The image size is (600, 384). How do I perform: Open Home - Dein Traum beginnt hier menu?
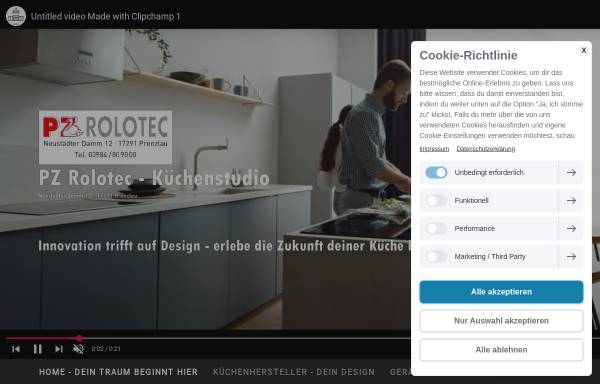pos(118,372)
